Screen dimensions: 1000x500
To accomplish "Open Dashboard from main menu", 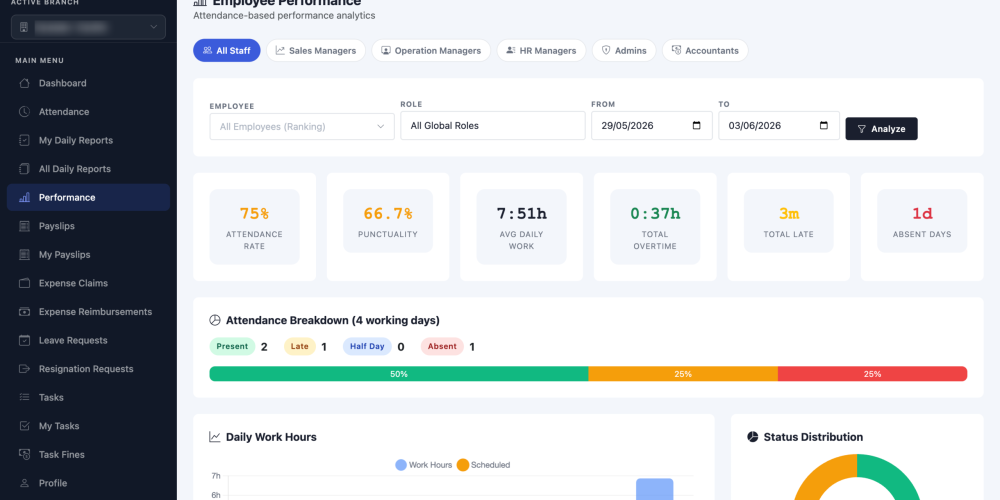I will (88, 84).
